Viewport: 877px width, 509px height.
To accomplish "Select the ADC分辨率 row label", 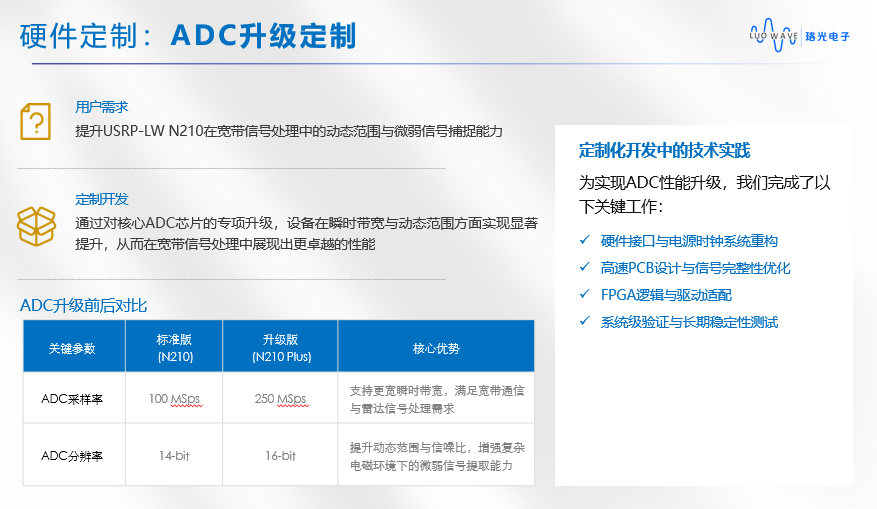I will (74, 455).
